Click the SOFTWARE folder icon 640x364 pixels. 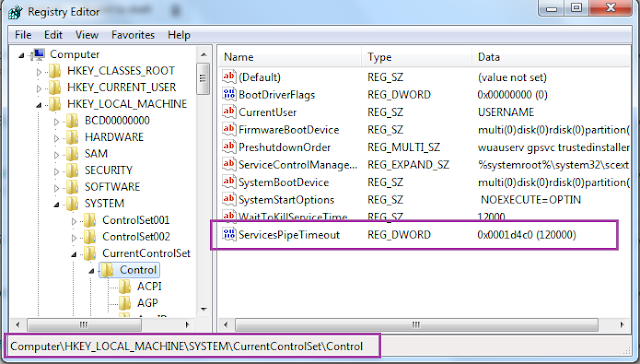[x=72, y=187]
